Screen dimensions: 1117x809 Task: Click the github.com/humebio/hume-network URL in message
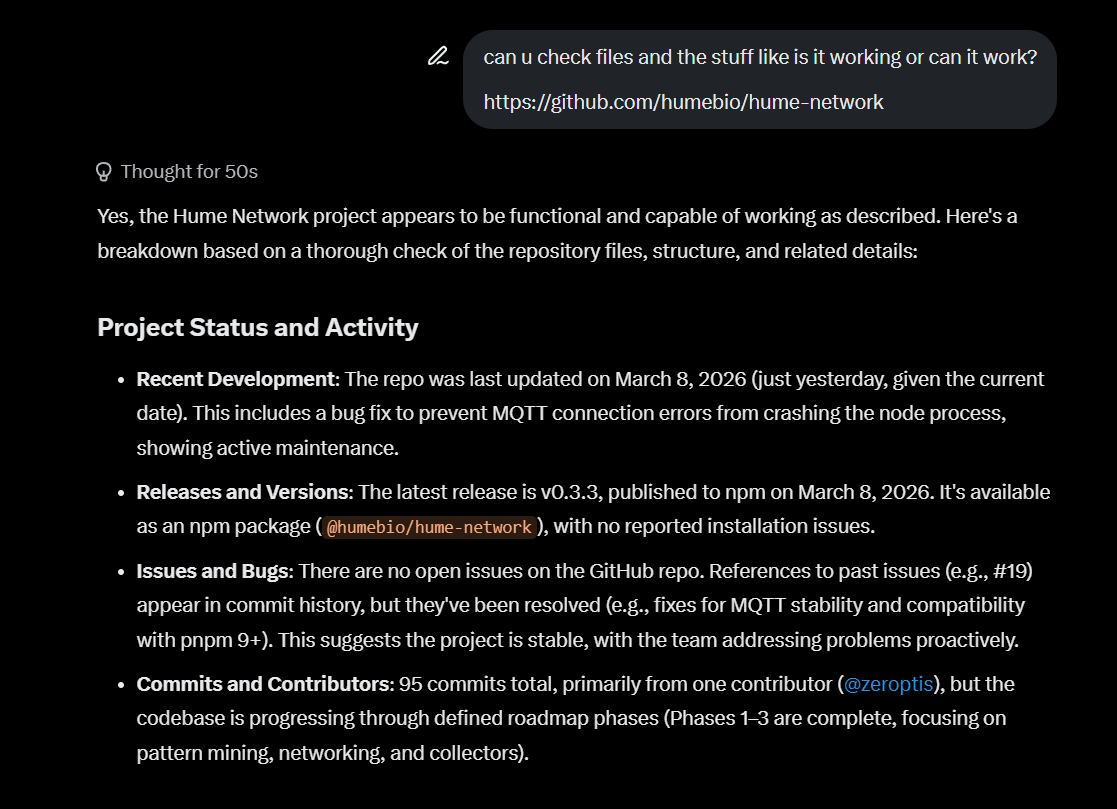pyautogui.click(x=683, y=103)
